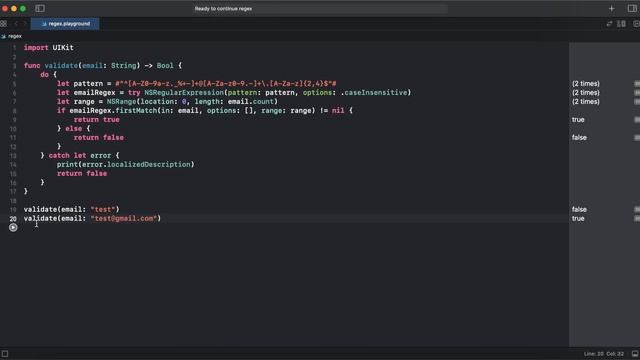The width and height of the screenshot is (640, 360).
Task: Show result for validate "test" line
Action: coord(637,209)
